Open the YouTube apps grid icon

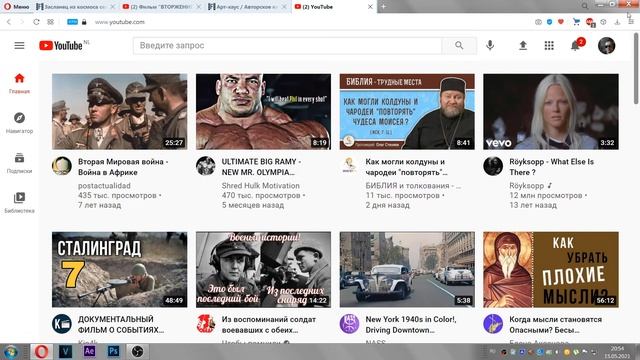(549, 45)
